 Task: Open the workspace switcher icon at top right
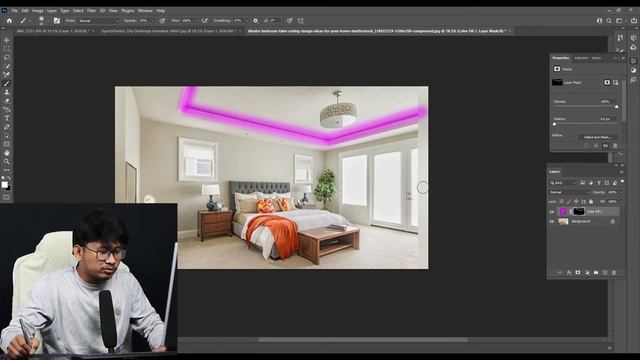(x=619, y=20)
